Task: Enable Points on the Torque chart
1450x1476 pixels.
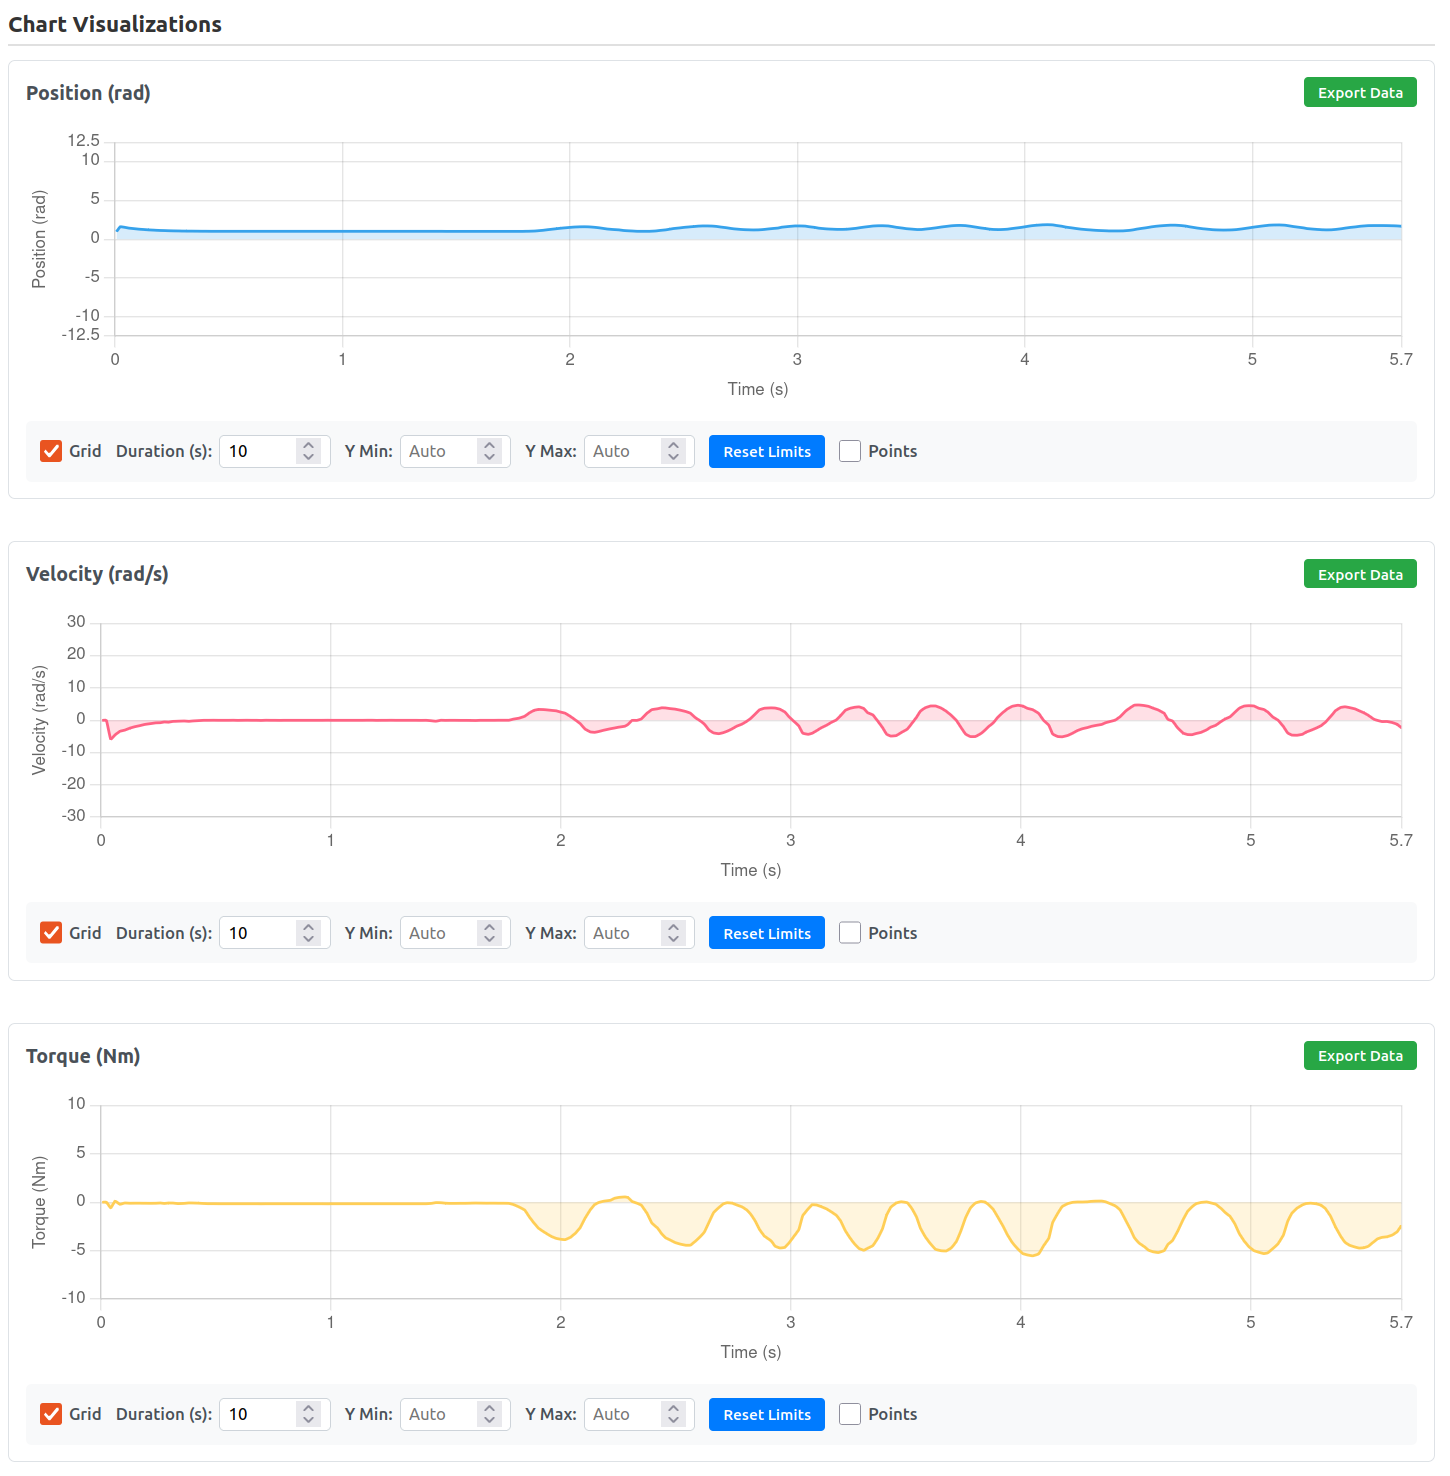Action: point(849,1414)
